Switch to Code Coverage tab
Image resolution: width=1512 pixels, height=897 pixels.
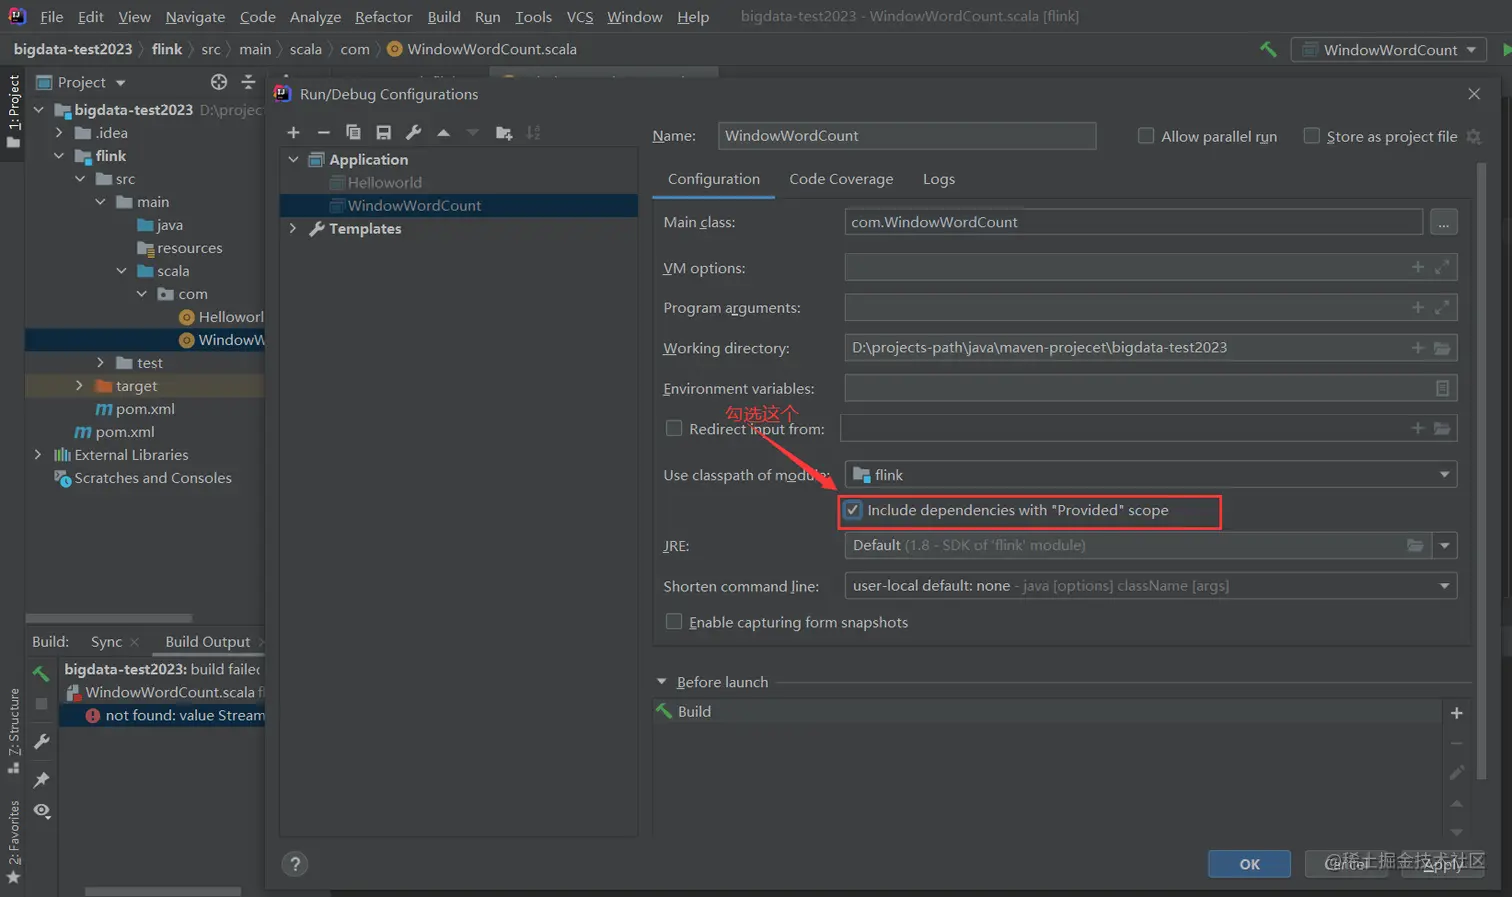click(x=841, y=179)
